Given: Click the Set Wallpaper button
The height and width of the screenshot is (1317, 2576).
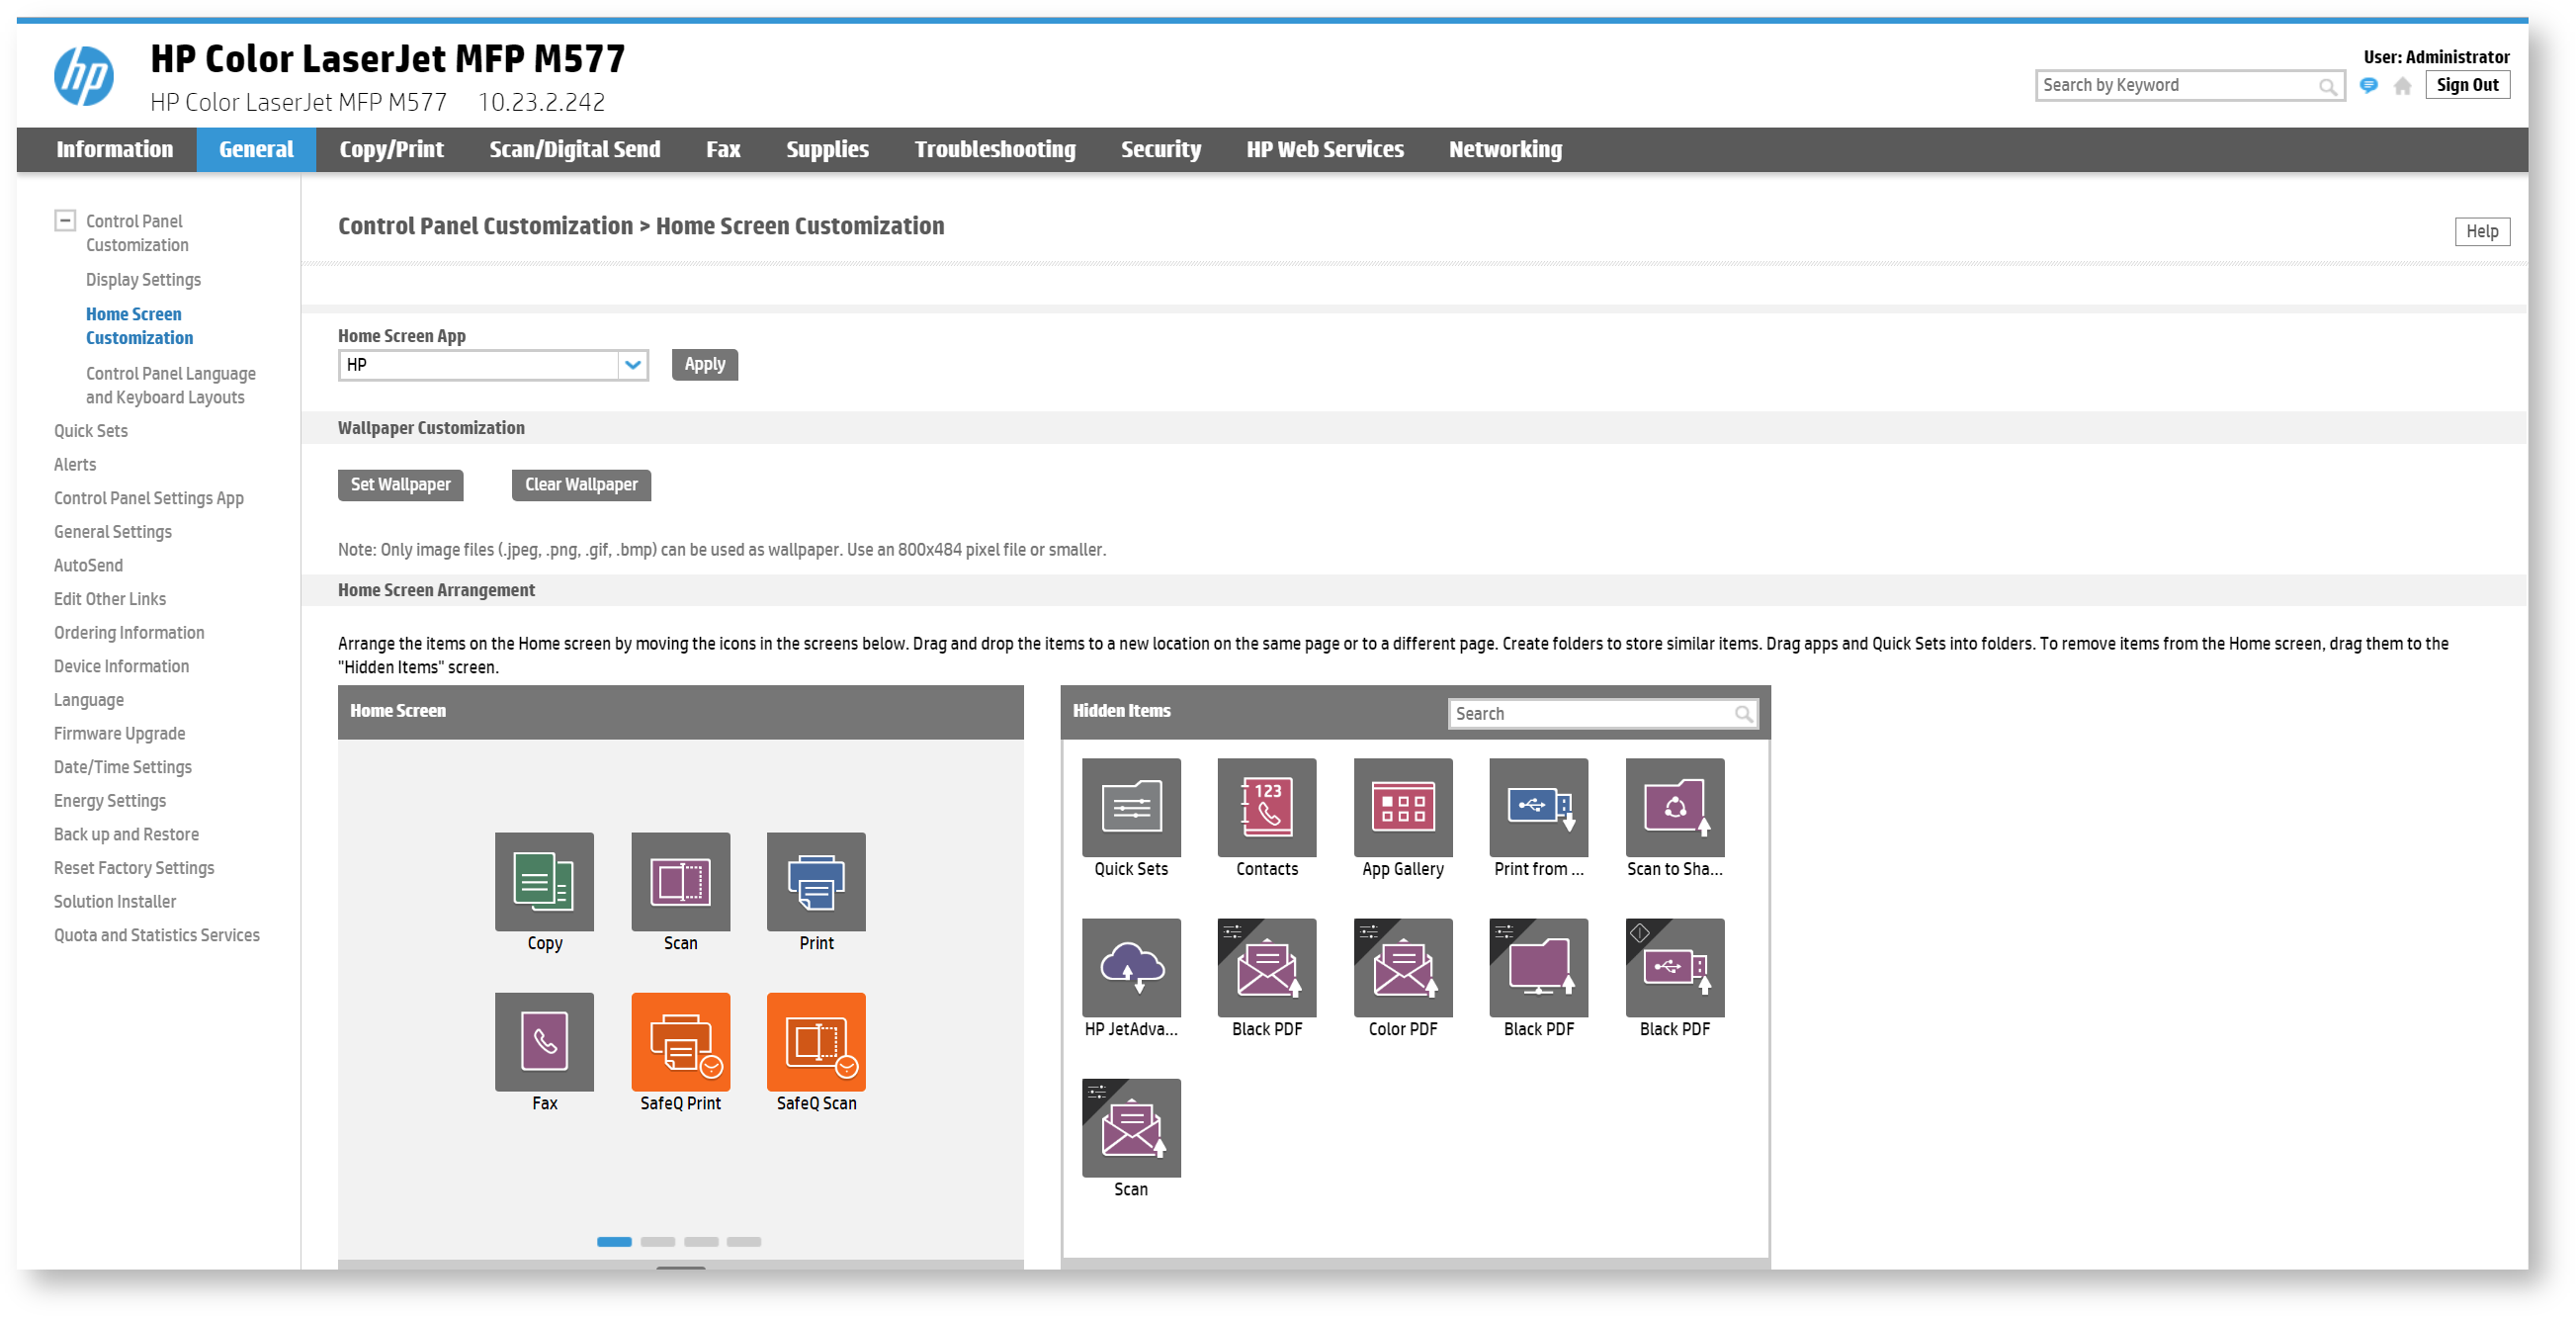Looking at the screenshot, I should point(400,485).
